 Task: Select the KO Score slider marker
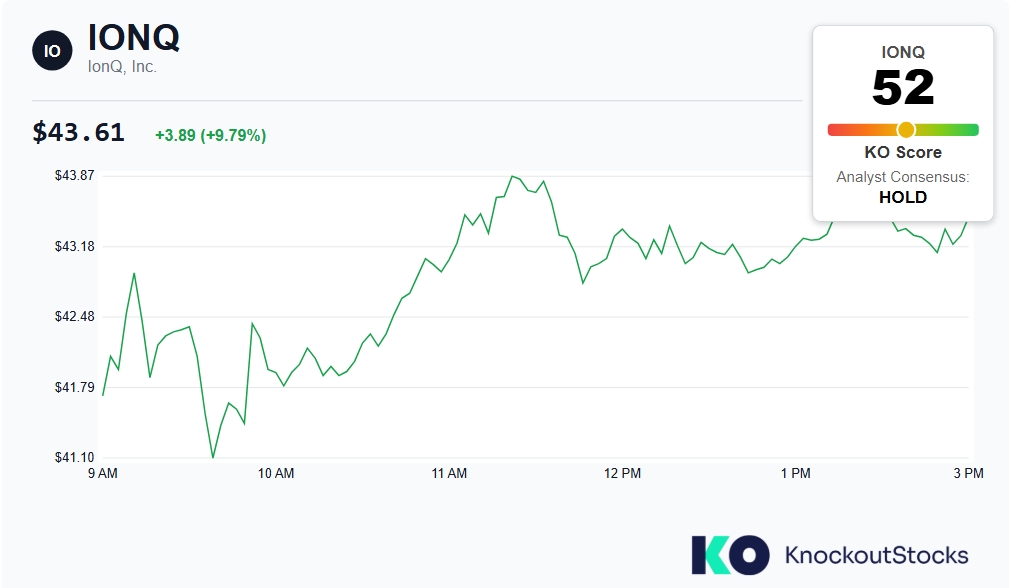point(906,130)
